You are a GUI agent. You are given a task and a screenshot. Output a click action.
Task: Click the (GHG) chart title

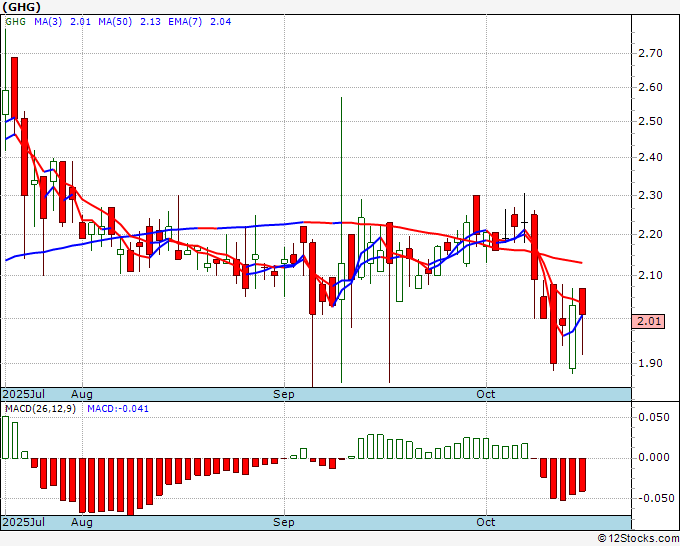22,7
